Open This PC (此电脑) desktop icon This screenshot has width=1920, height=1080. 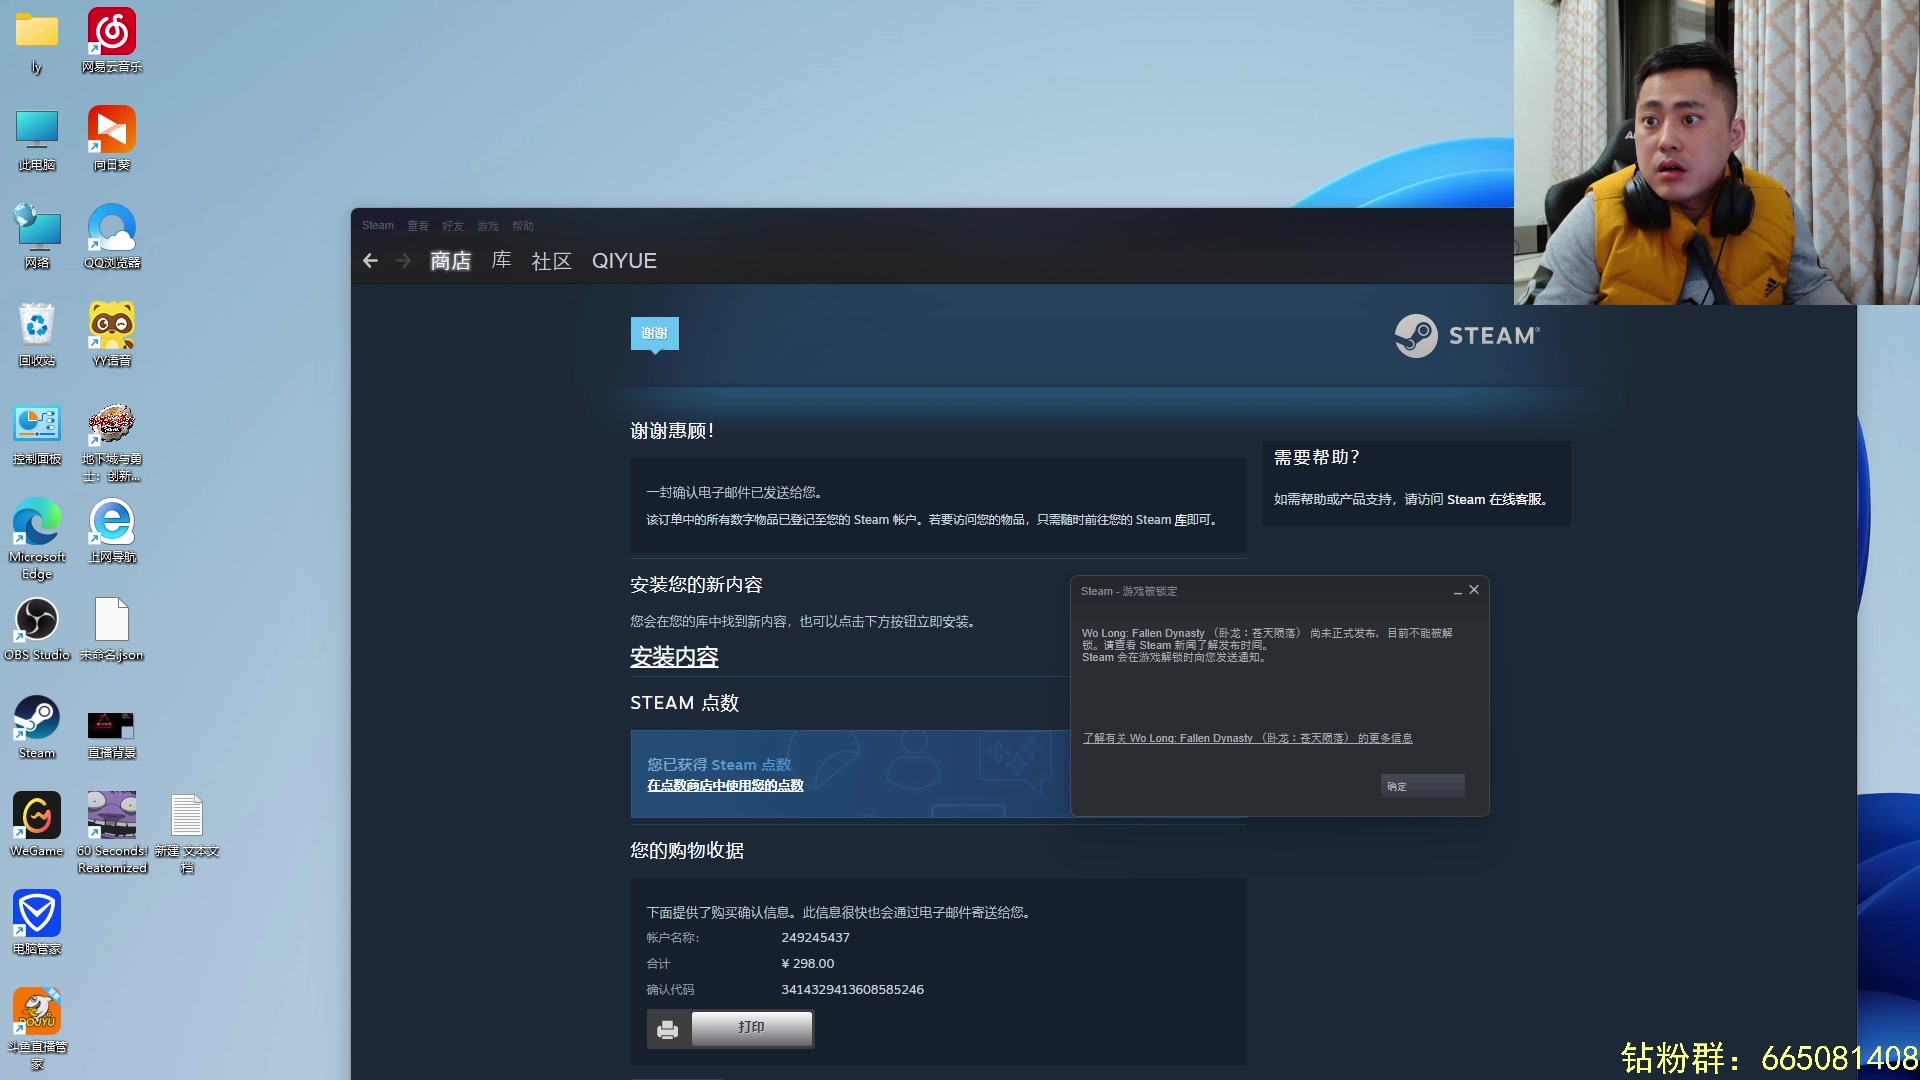37,139
